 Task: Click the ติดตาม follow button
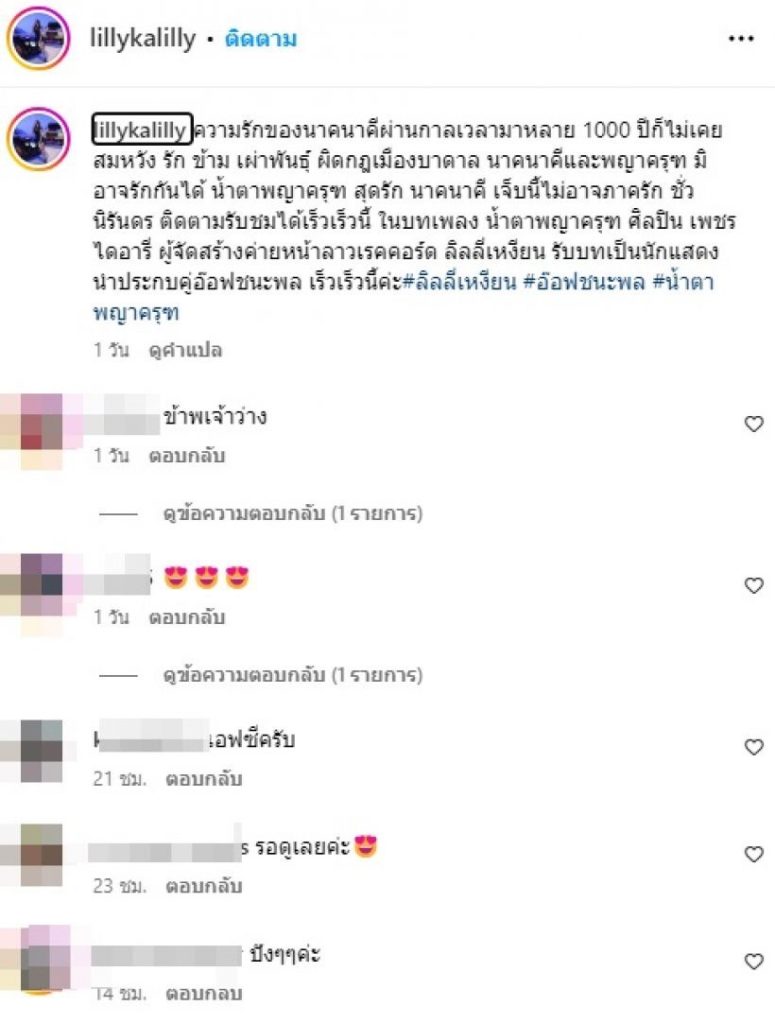(x=261, y=39)
